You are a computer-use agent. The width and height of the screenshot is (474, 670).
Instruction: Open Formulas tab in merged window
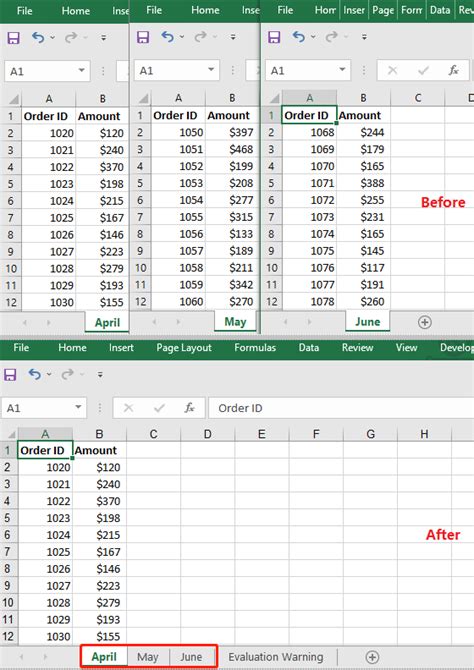[255, 348]
